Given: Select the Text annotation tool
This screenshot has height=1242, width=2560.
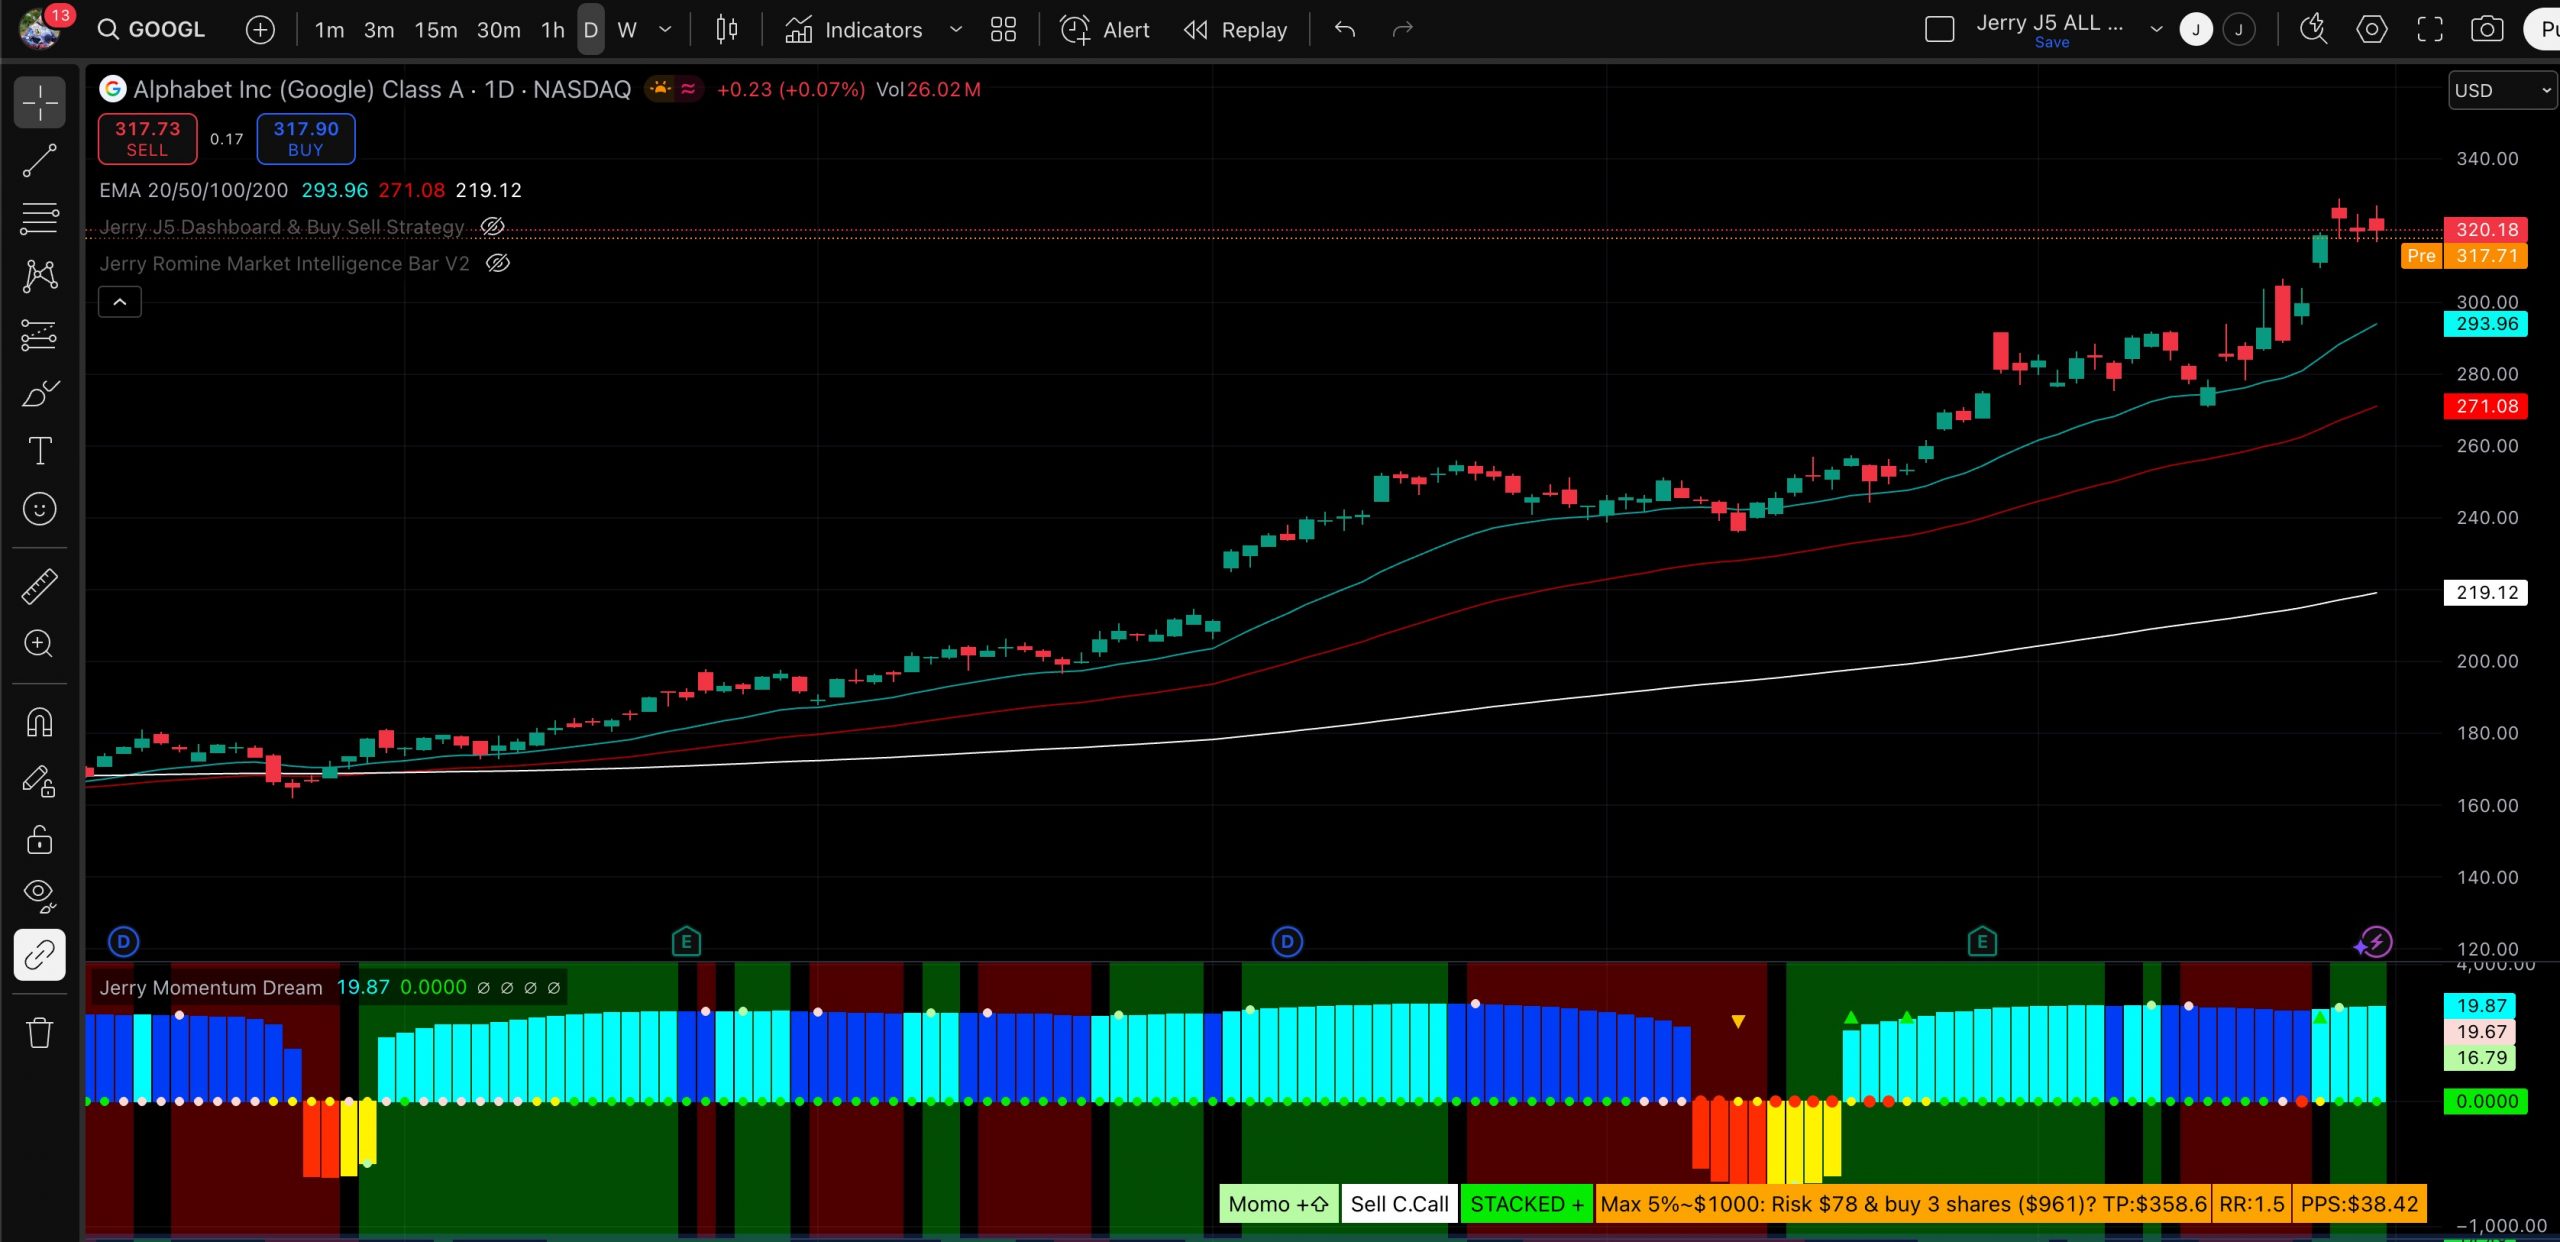Looking at the screenshot, I should pyautogui.click(x=39, y=451).
